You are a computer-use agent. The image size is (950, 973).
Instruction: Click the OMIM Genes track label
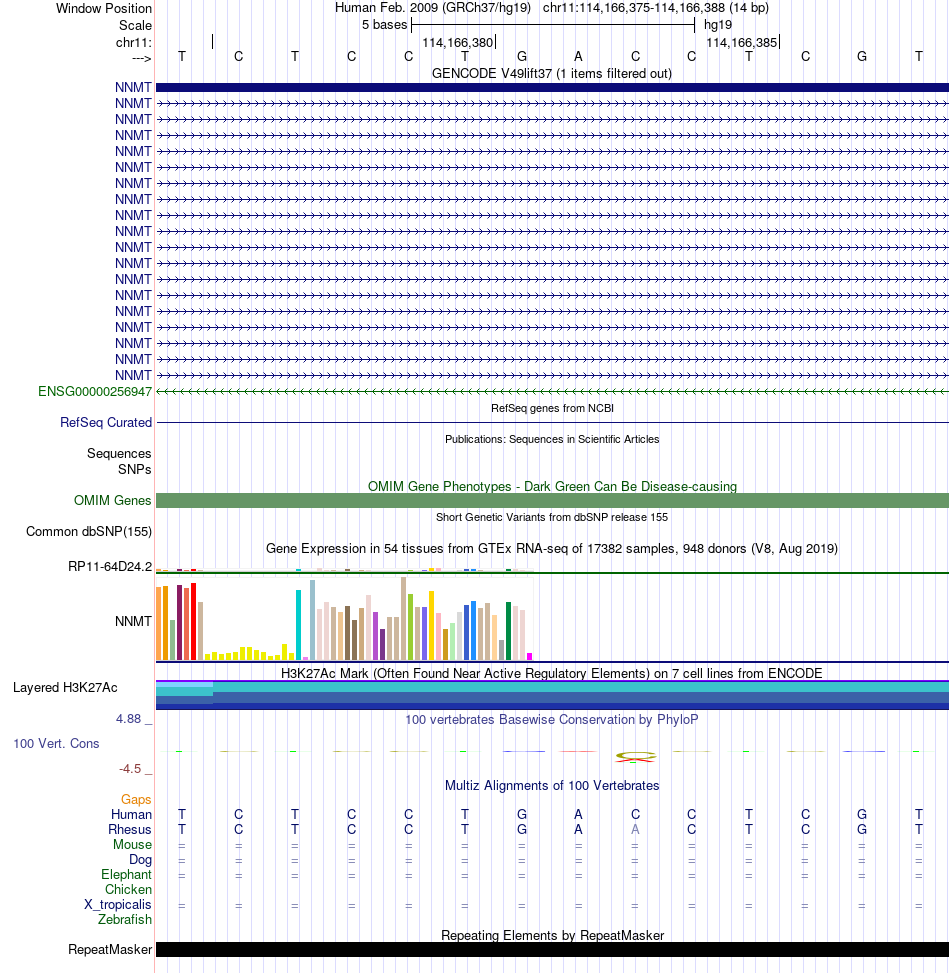tap(112, 500)
